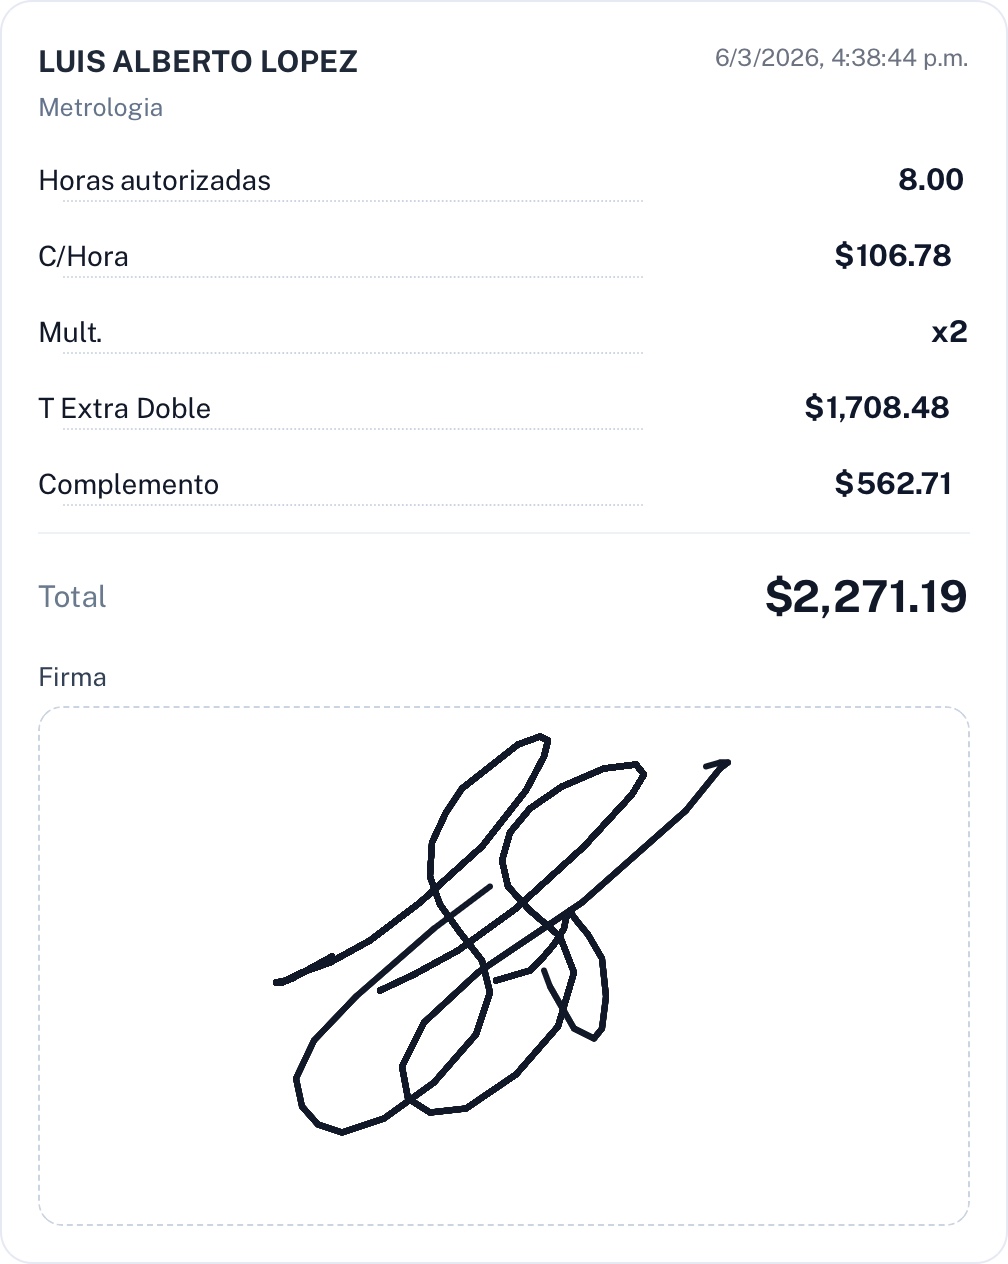Click the Metrologia department label
This screenshot has height=1264, width=1008.
click(x=100, y=108)
